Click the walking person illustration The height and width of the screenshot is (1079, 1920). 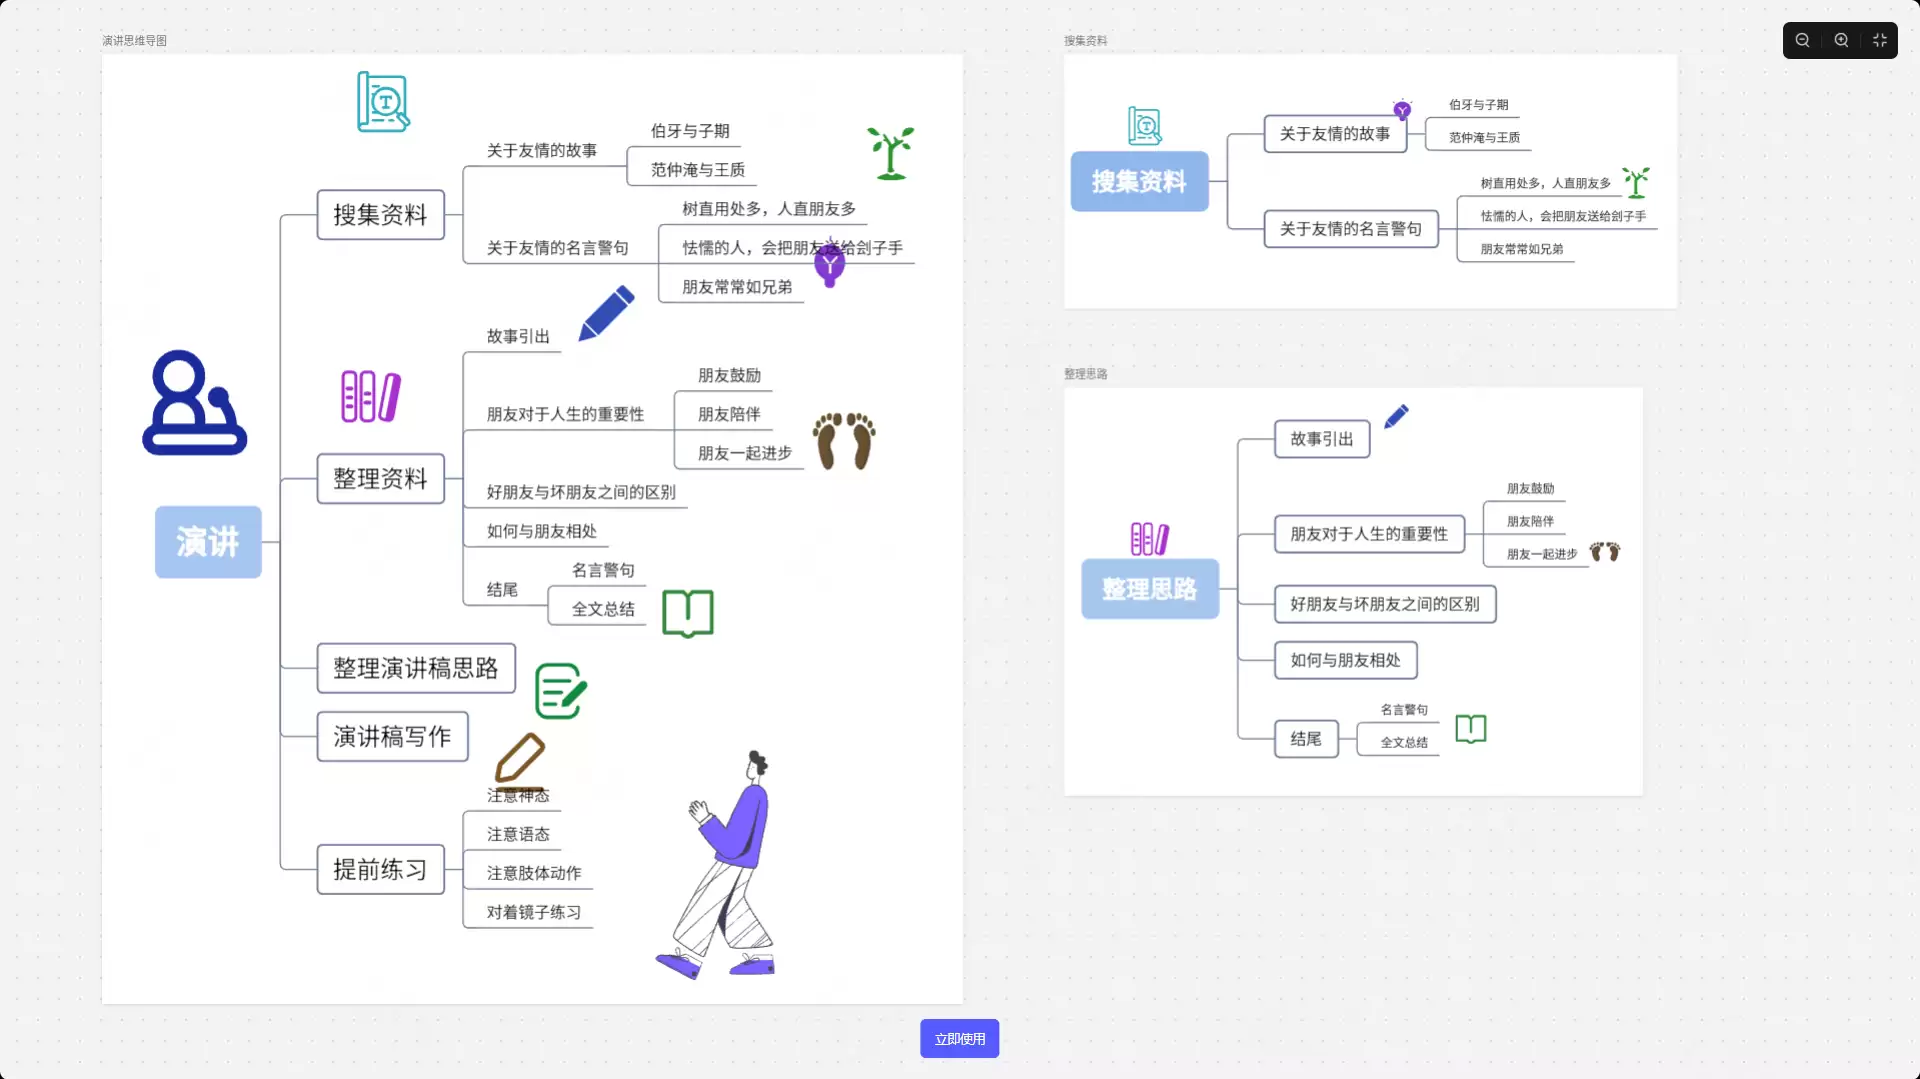pos(717,865)
